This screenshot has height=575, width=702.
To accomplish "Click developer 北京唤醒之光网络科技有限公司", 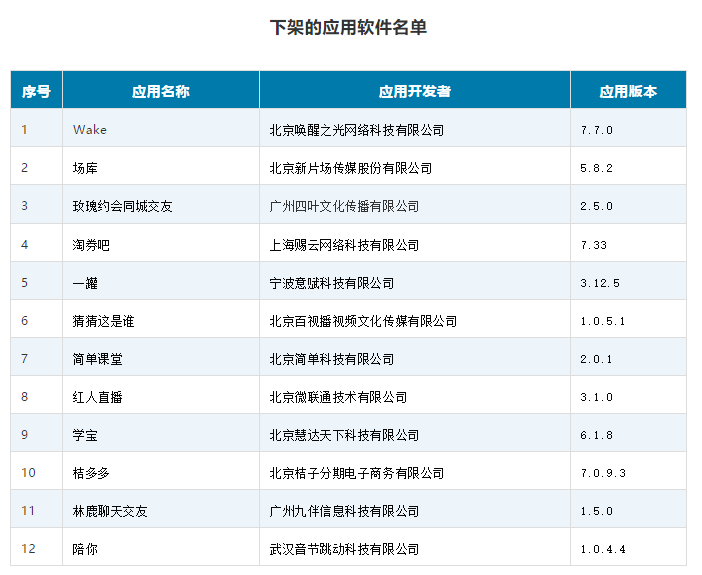I will (x=356, y=130).
